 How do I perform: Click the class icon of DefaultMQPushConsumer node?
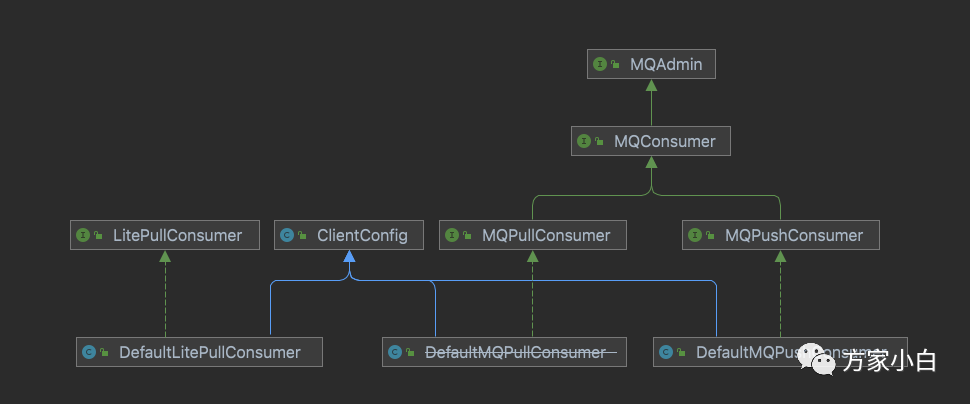pos(666,352)
